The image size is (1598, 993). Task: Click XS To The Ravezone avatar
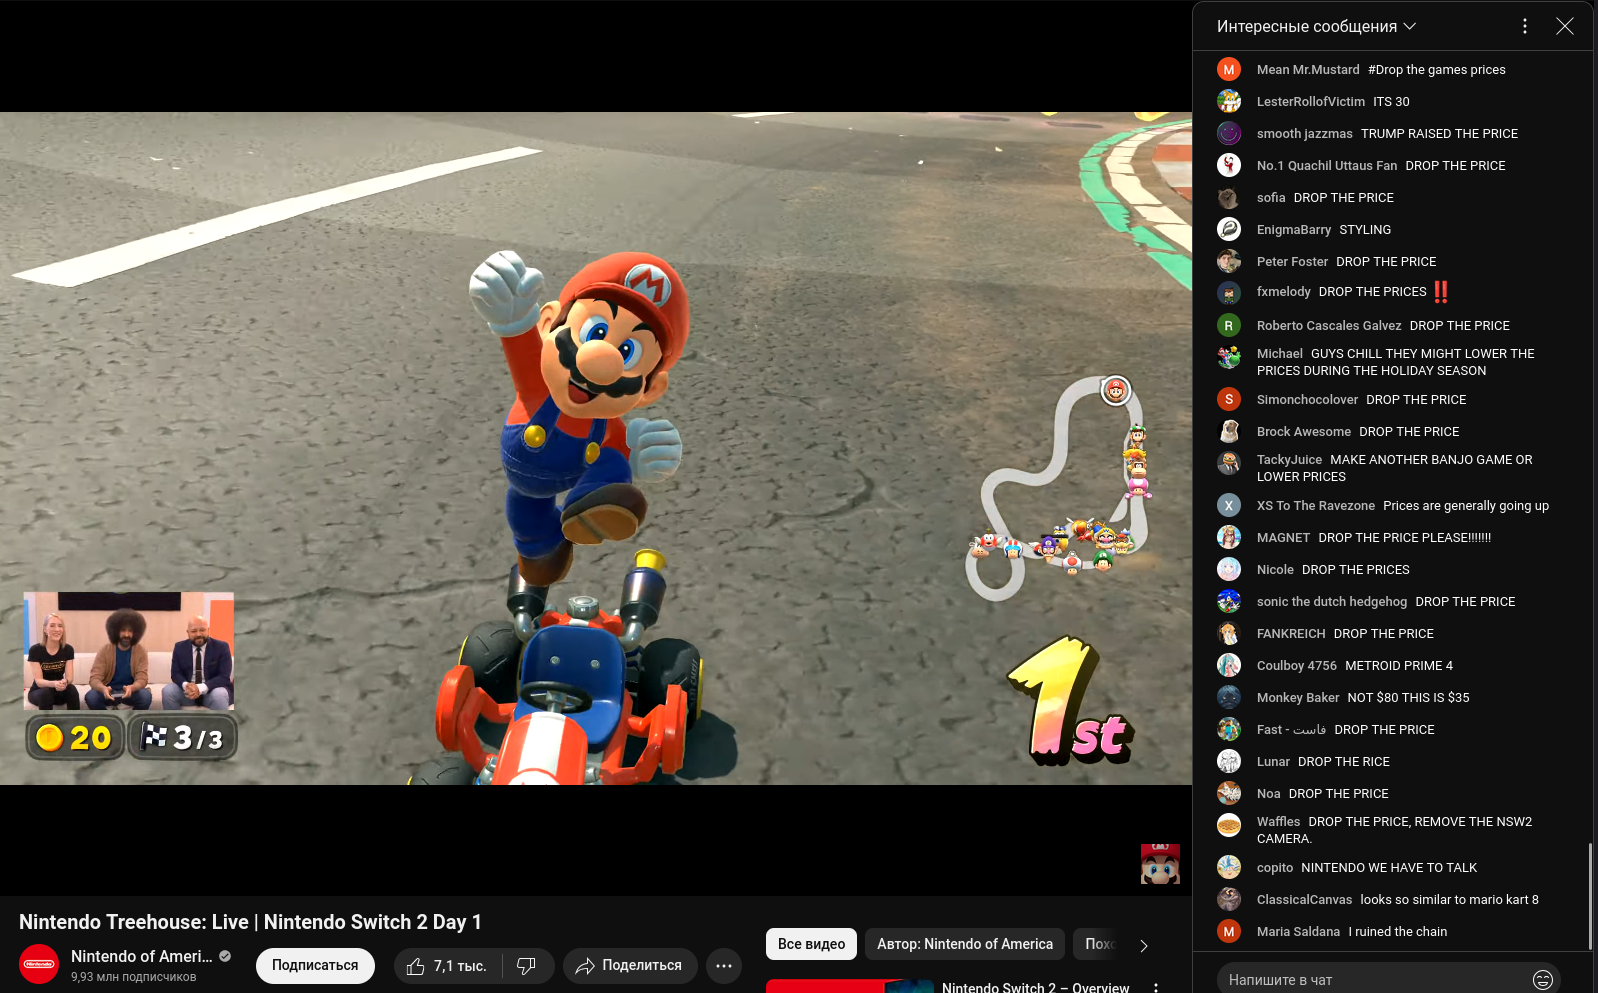click(x=1229, y=505)
